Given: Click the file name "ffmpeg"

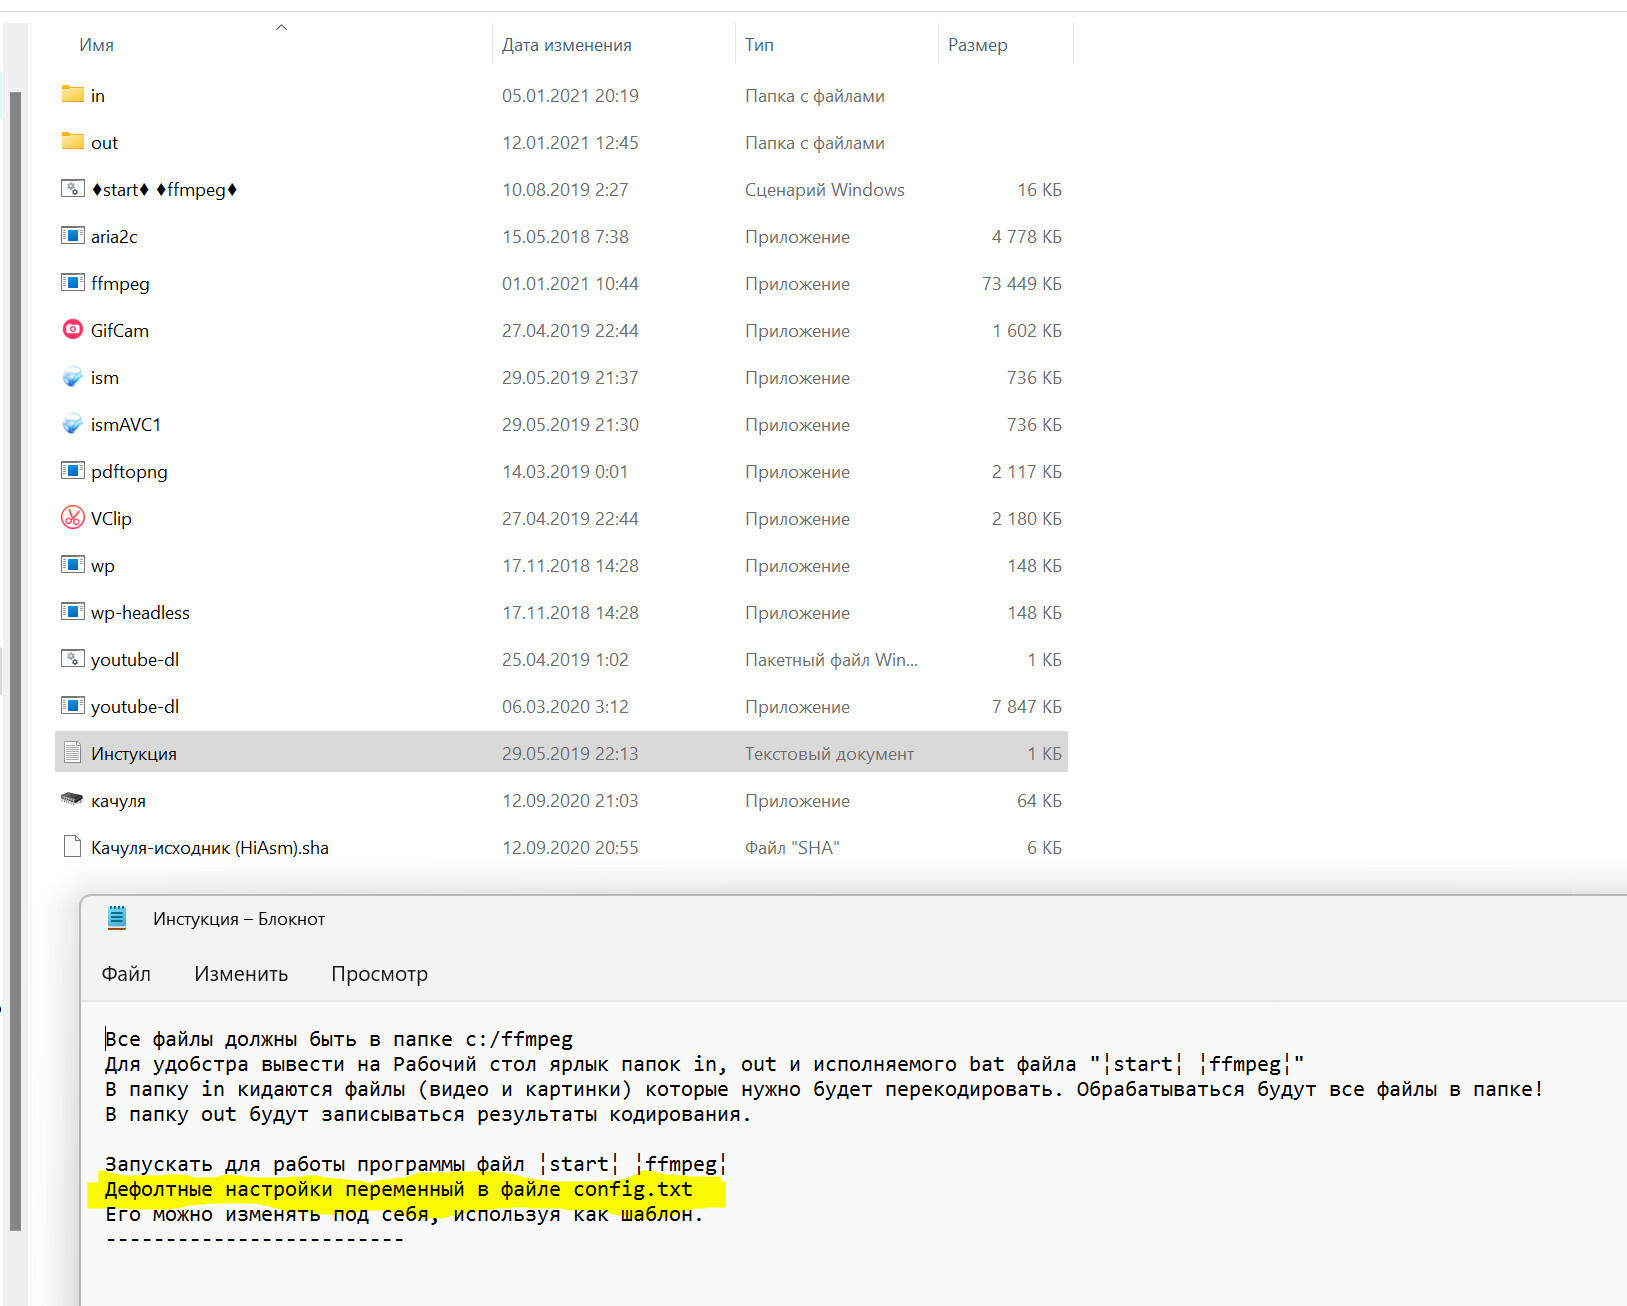Looking at the screenshot, I should 120,284.
